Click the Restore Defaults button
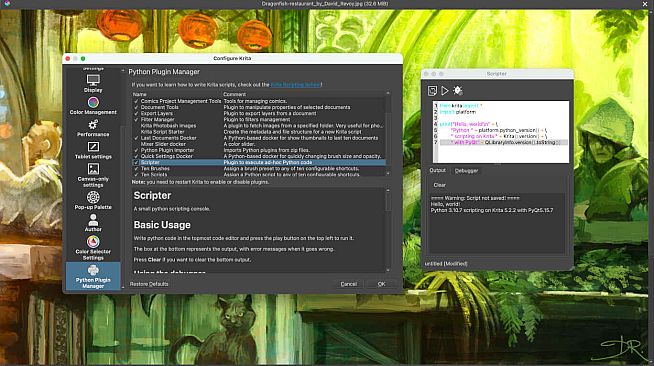Screen dimensions: 654x366 [149, 284]
